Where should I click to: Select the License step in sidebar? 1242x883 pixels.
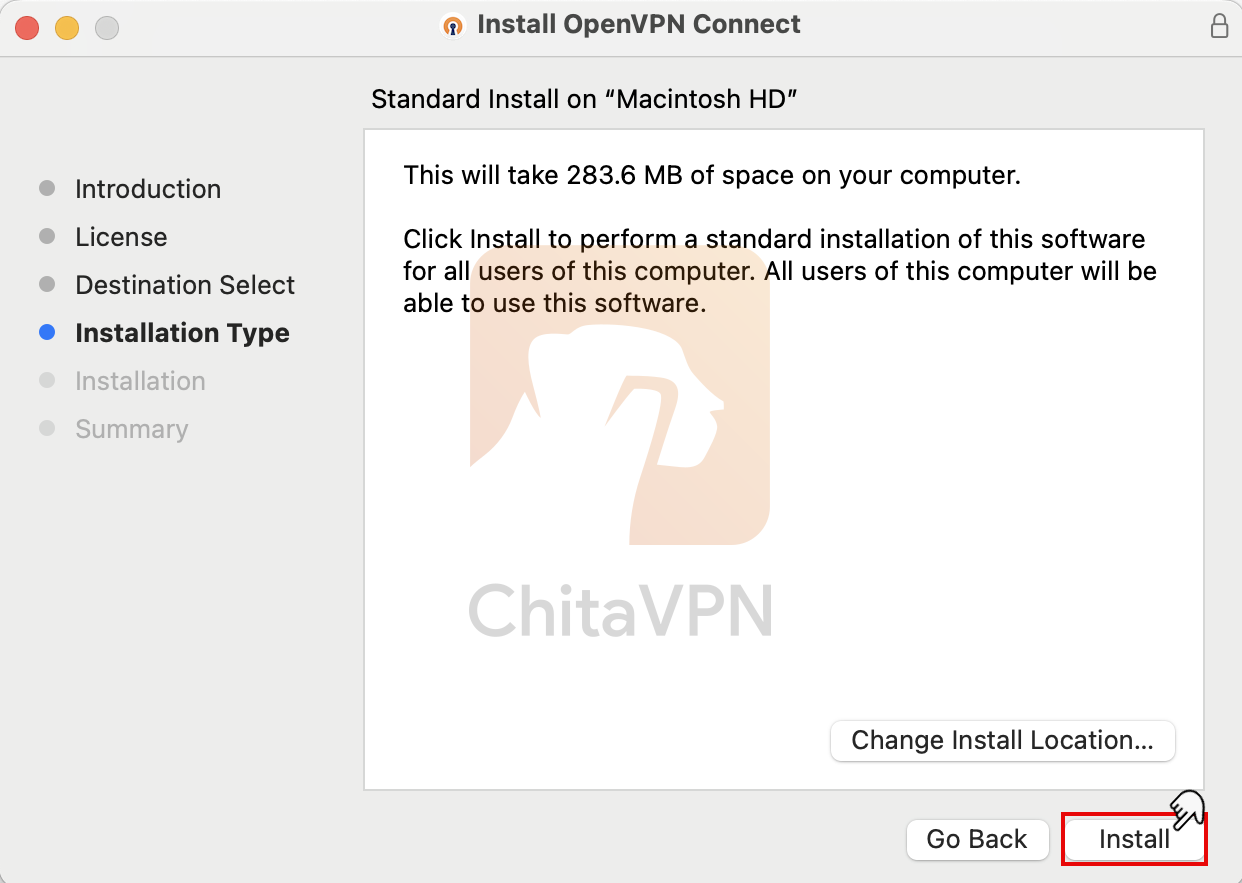point(121,237)
